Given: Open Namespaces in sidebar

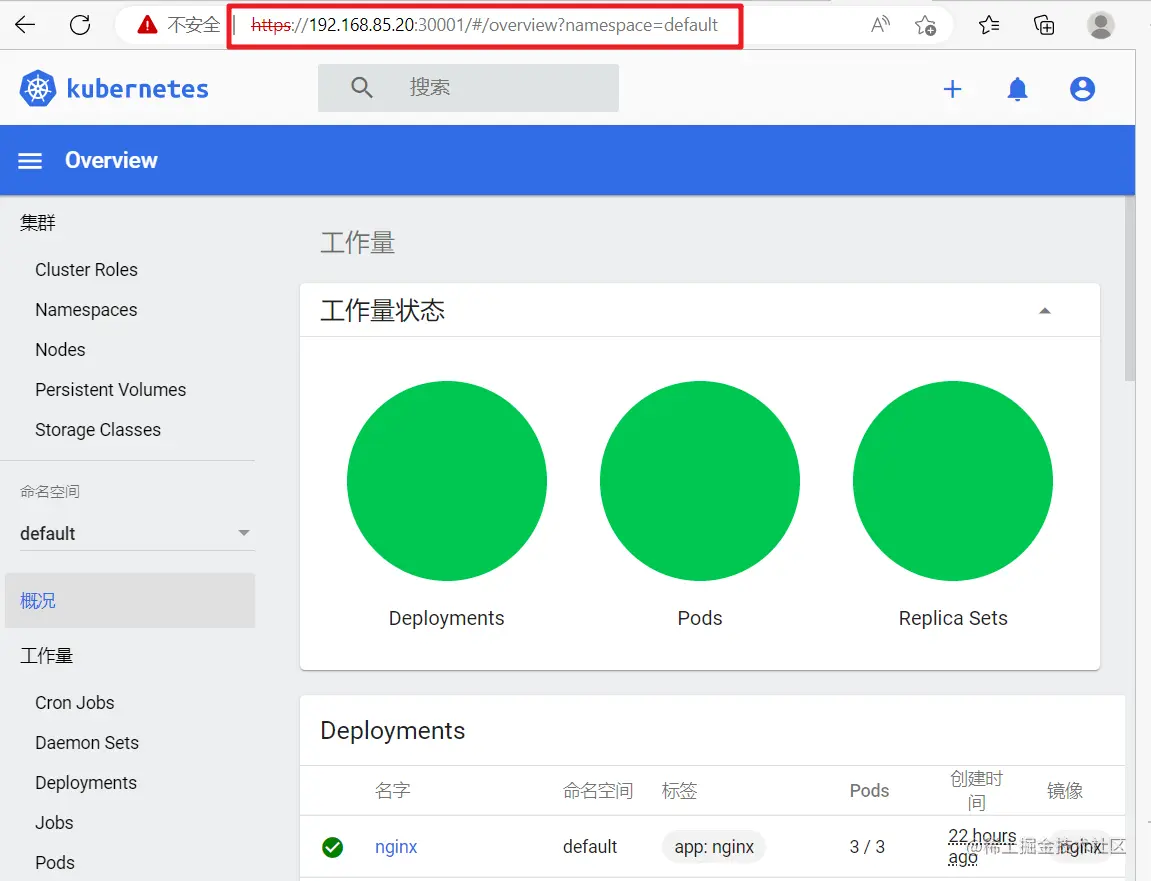Looking at the screenshot, I should pyautogui.click(x=87, y=310).
